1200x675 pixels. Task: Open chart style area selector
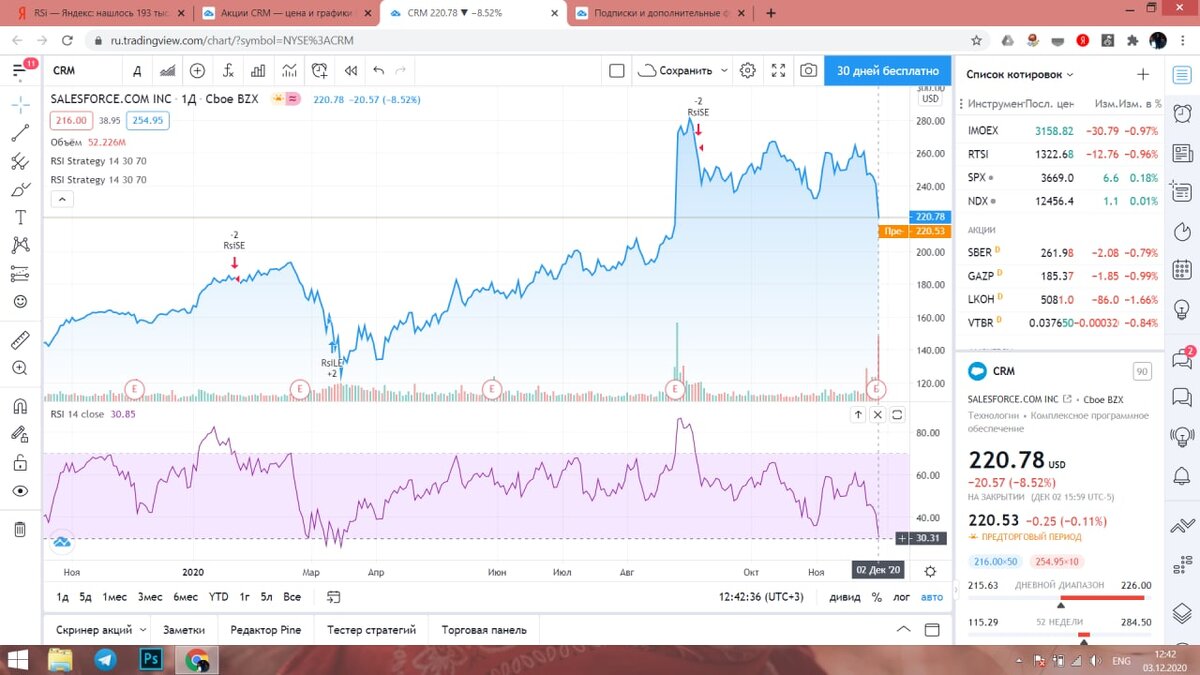pyautogui.click(x=168, y=71)
